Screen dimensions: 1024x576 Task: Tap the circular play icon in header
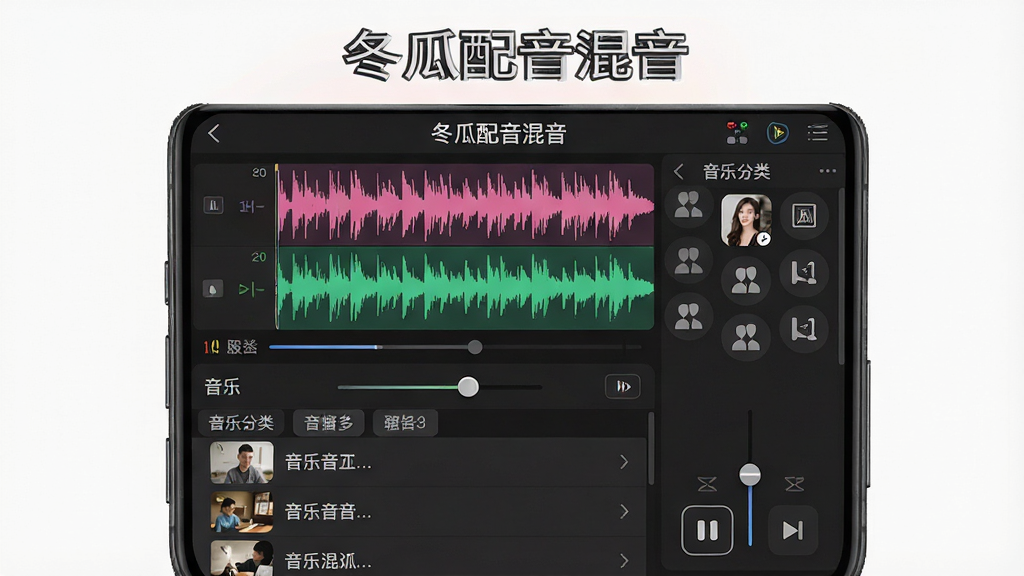[777, 133]
